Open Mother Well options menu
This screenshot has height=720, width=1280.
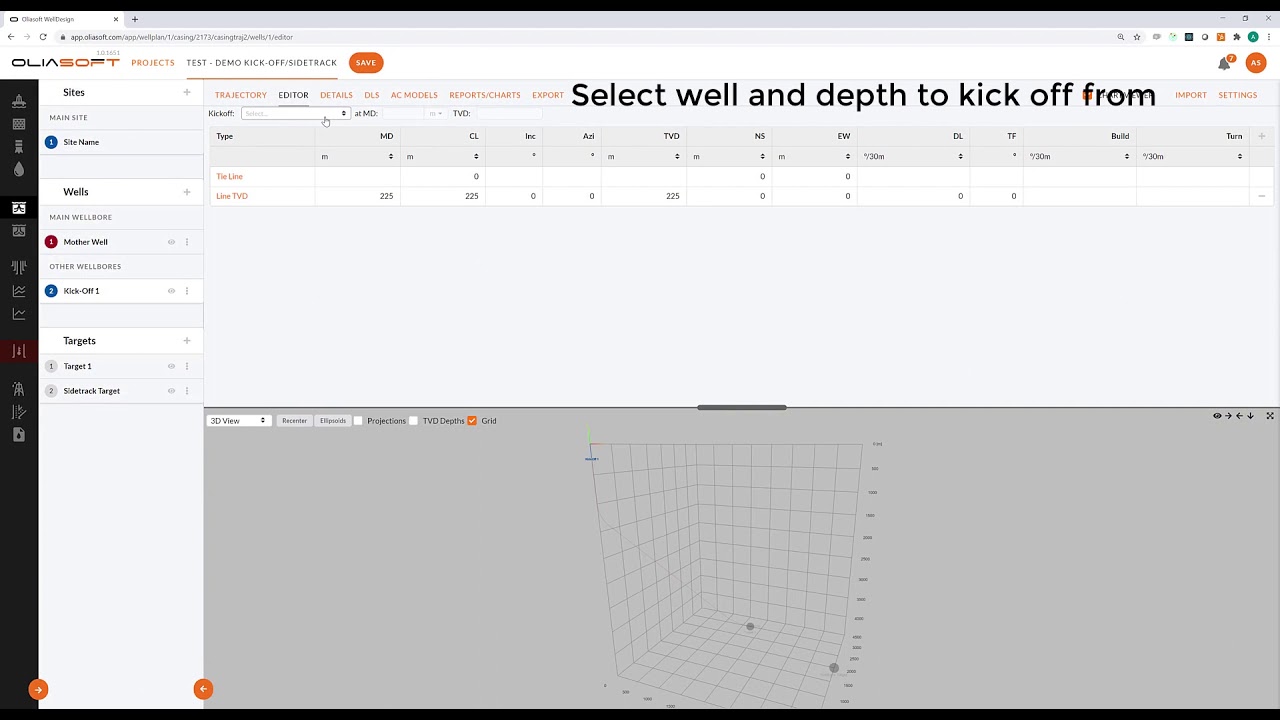[x=187, y=242]
